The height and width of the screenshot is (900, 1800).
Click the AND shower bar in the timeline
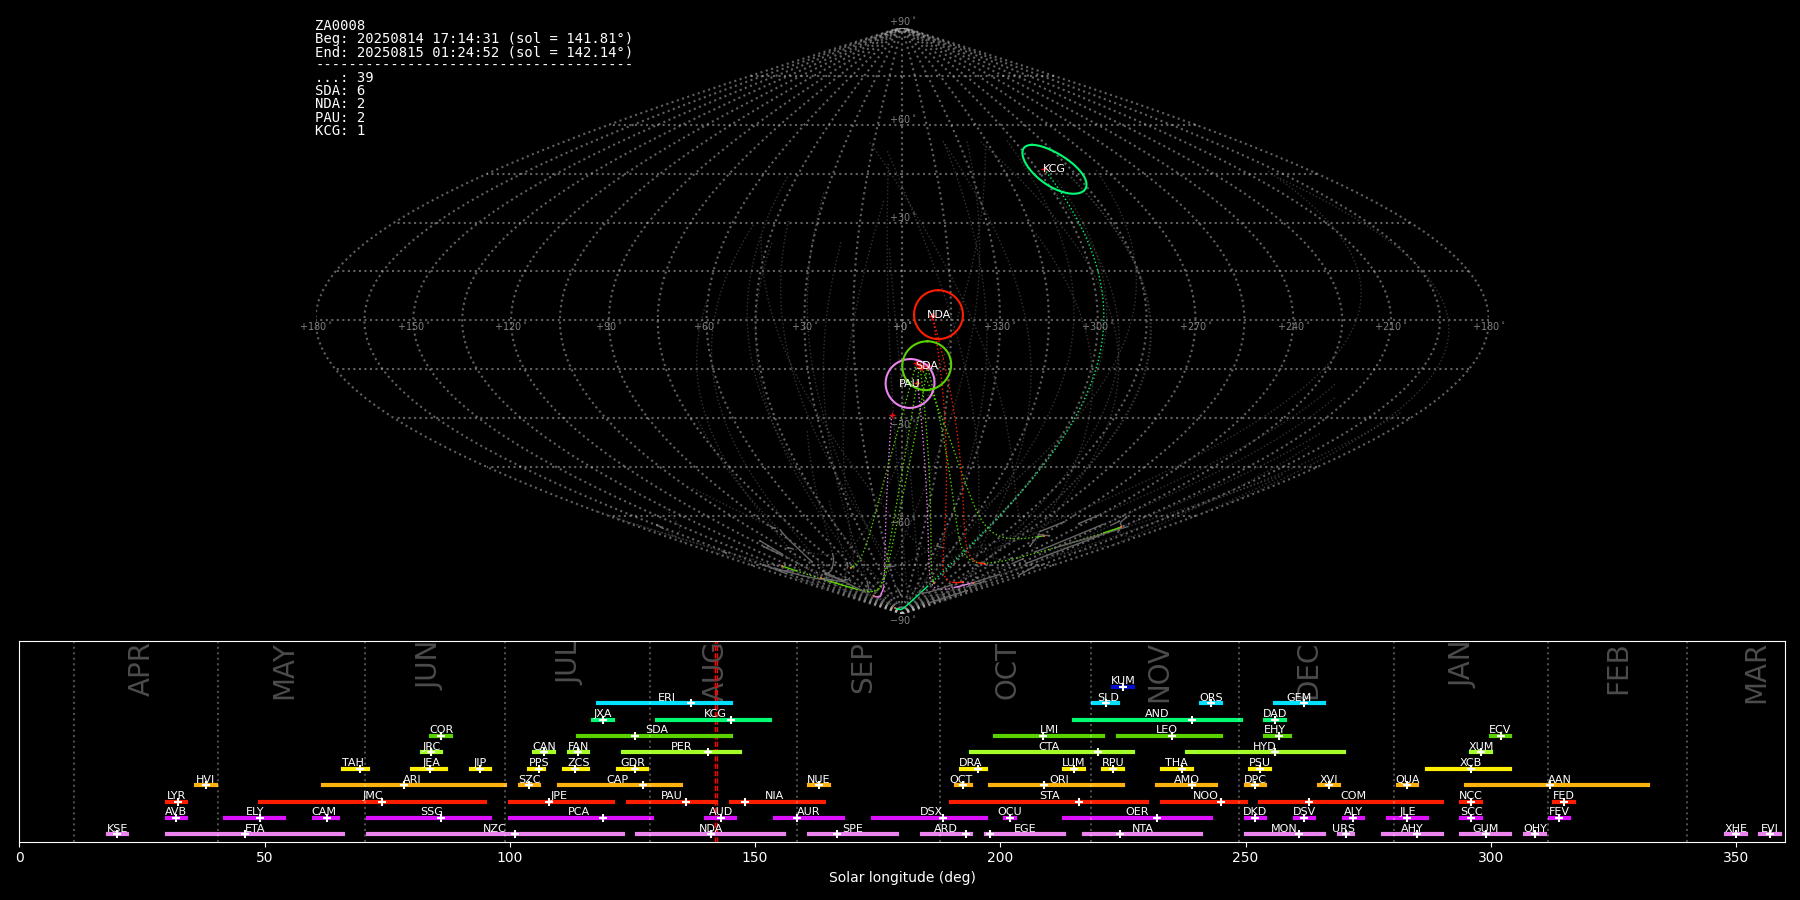click(x=1157, y=720)
